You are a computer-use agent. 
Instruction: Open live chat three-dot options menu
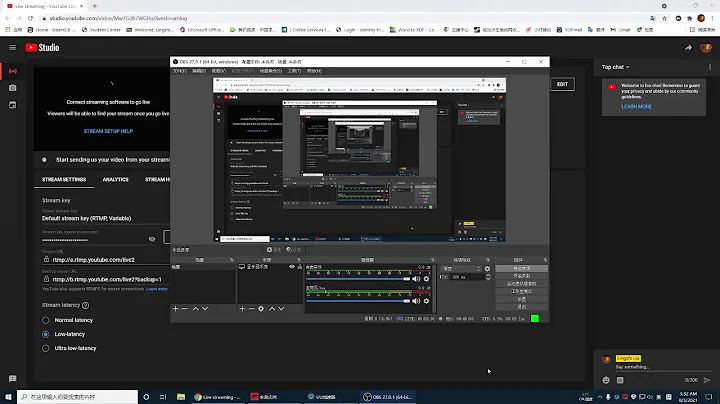point(710,67)
